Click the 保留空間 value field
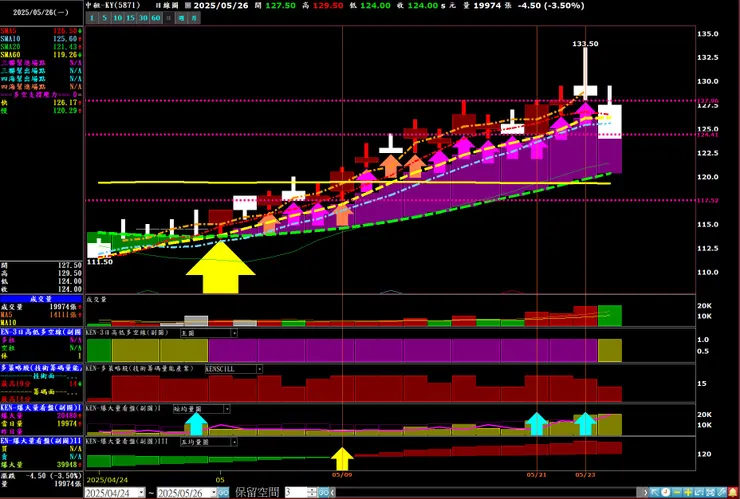 point(295,493)
